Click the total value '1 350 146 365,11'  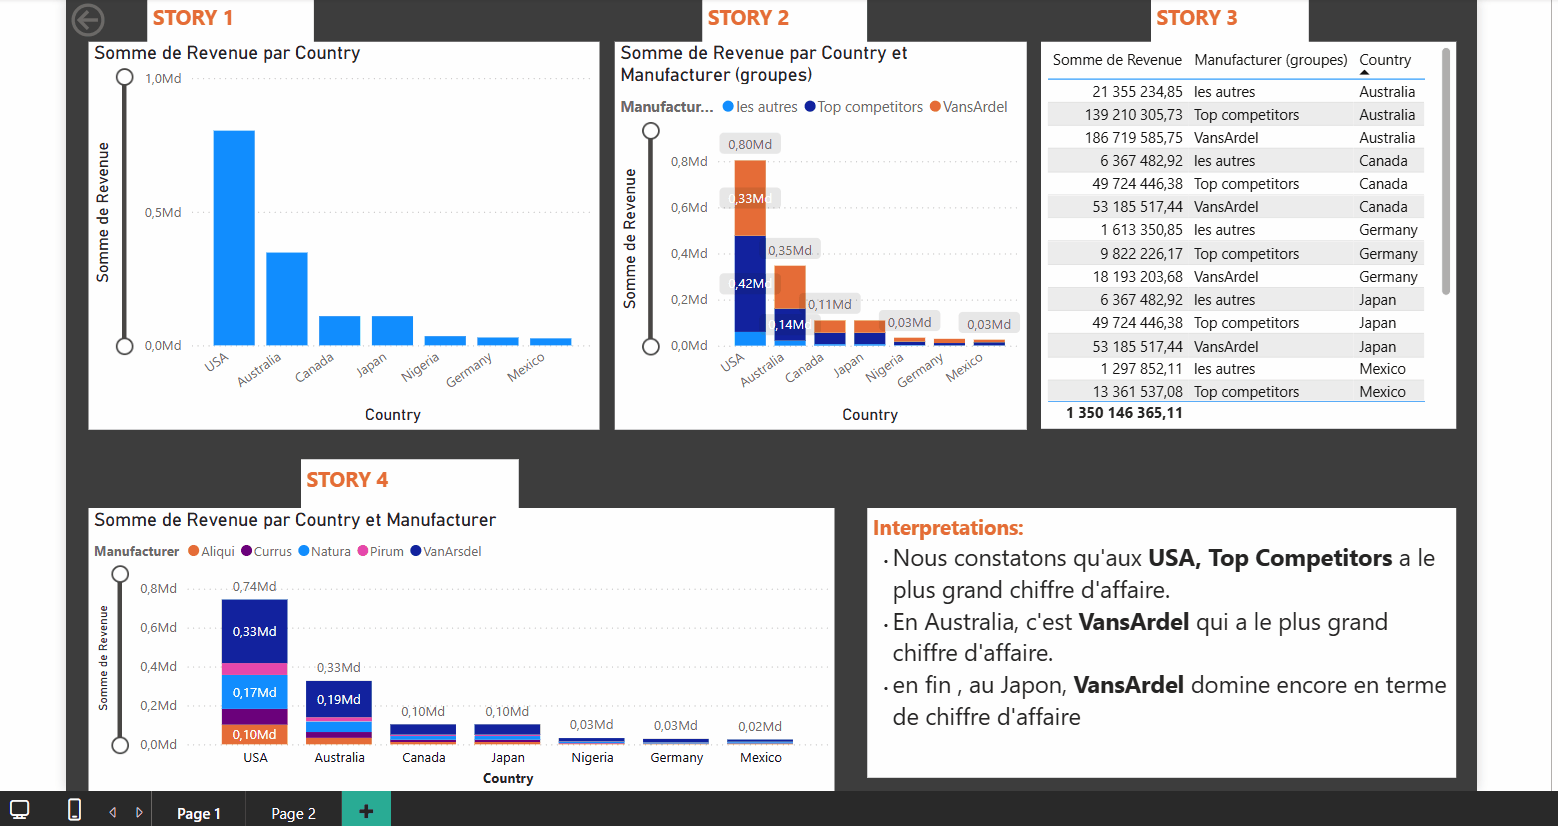(x=1124, y=413)
